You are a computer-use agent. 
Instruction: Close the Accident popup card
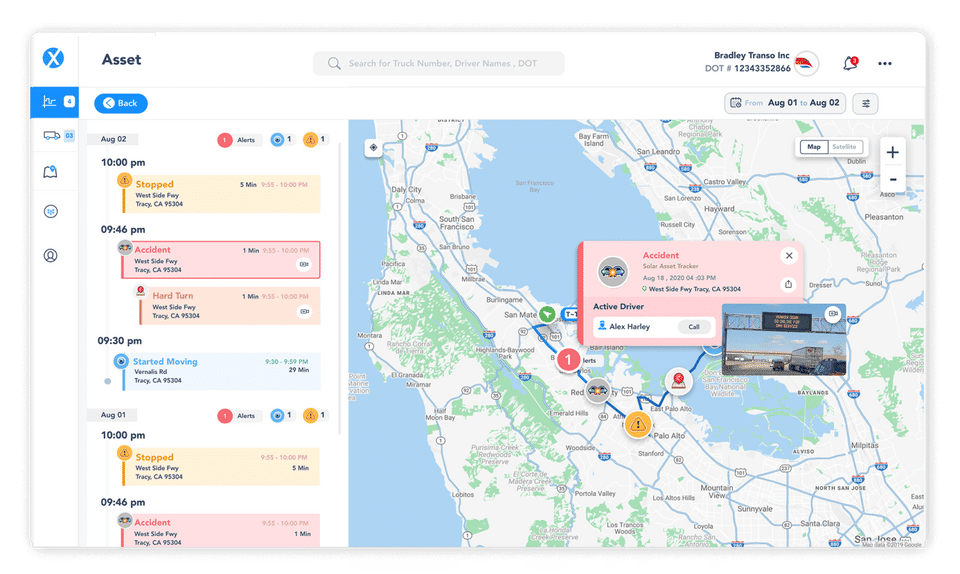tap(789, 256)
